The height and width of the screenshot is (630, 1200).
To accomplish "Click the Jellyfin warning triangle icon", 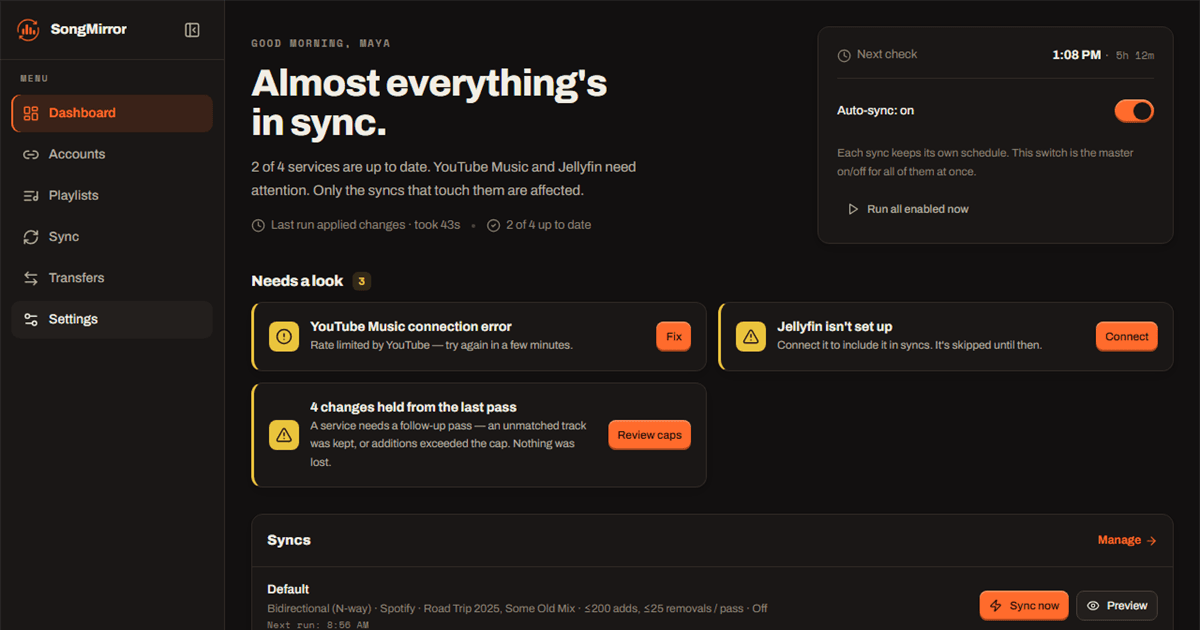I will (751, 337).
